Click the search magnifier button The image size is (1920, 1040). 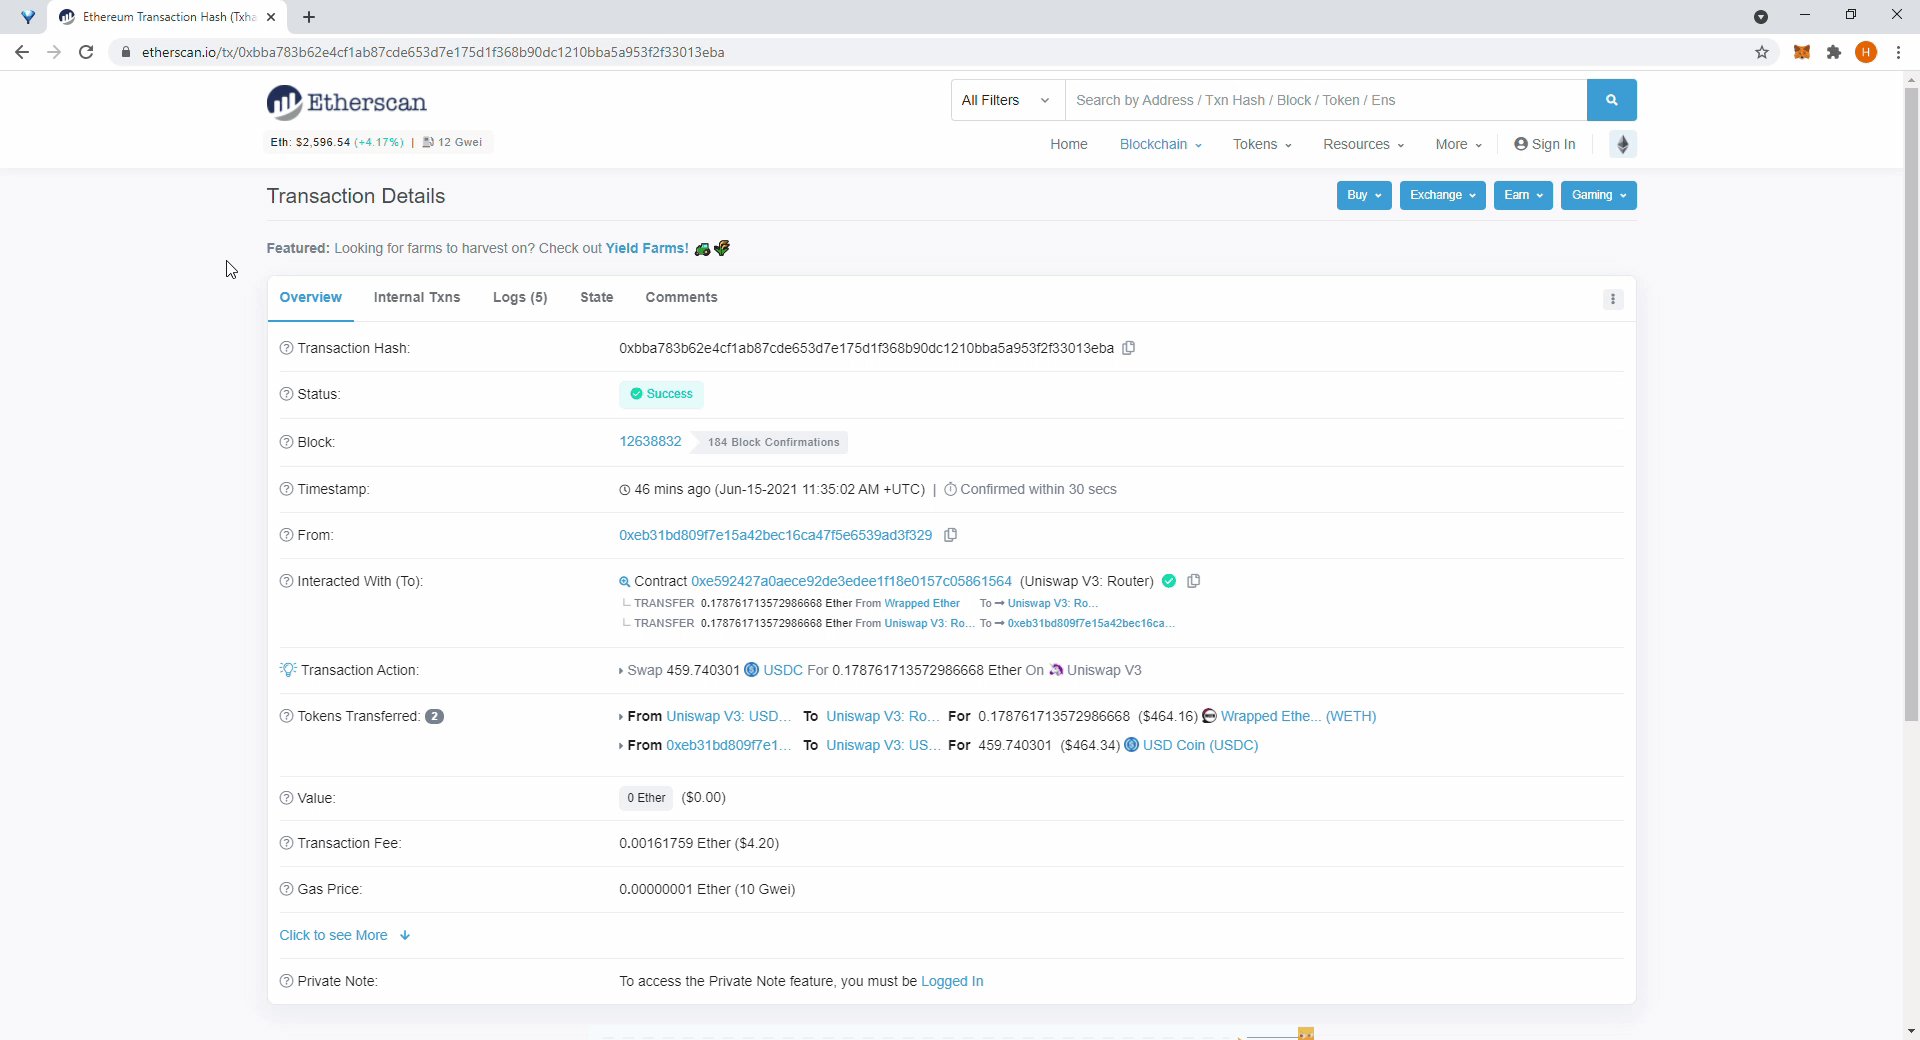(x=1611, y=100)
